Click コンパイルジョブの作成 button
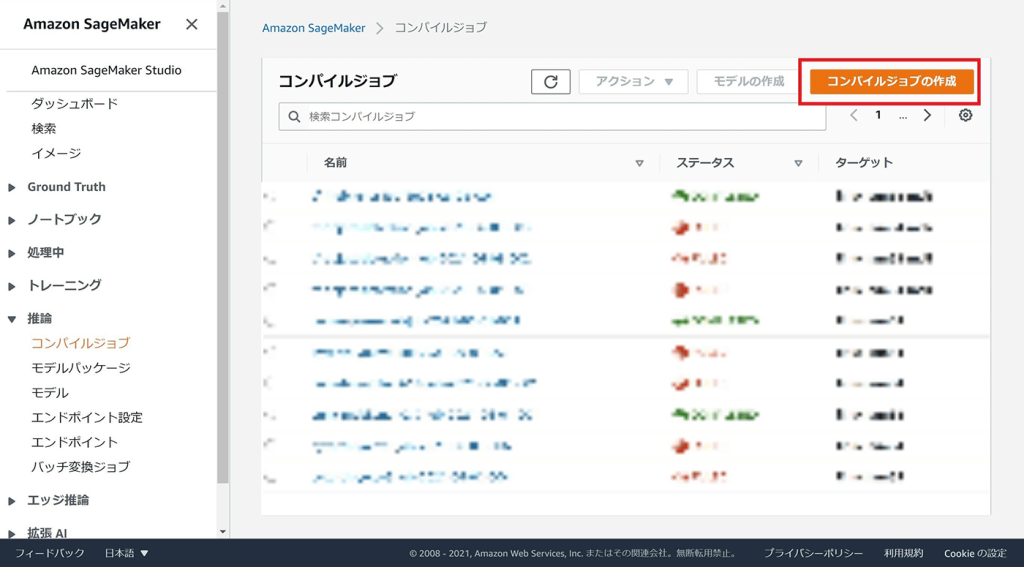This screenshot has width=1024, height=567. [891, 82]
